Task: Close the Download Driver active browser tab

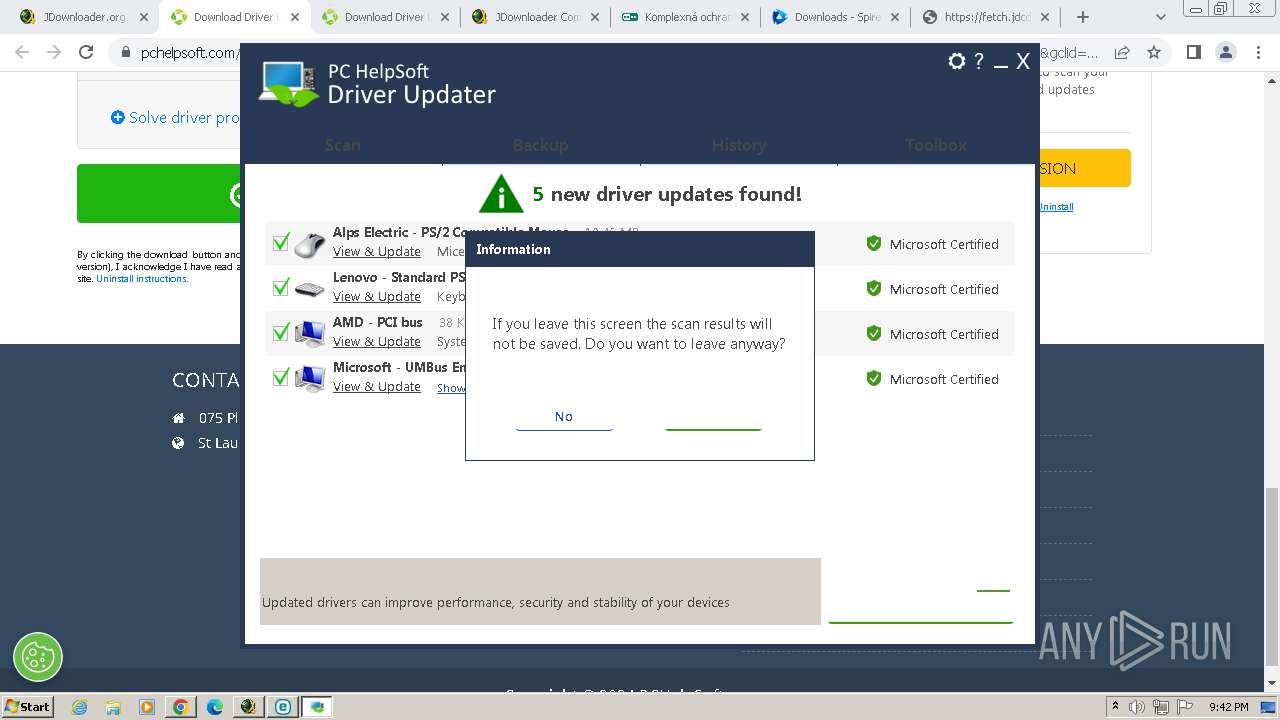Action: (294, 17)
